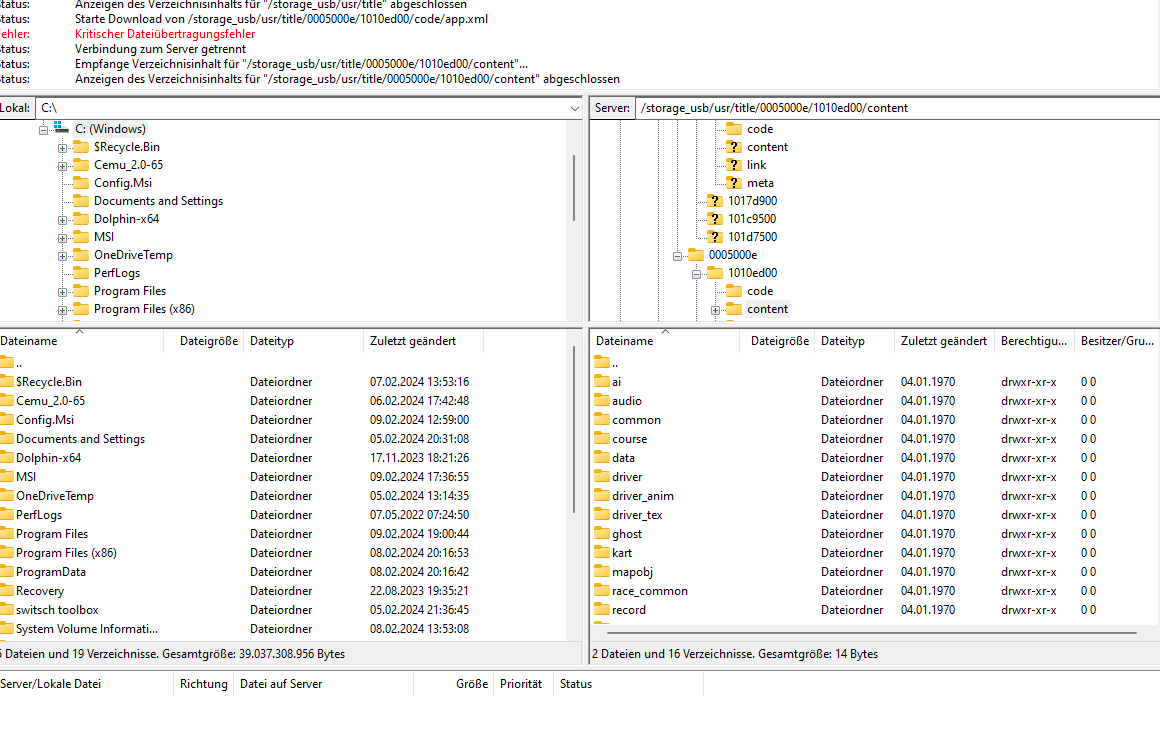Click the data folder icon on server
Viewport: 1160px width, 750px height.
[601, 458]
